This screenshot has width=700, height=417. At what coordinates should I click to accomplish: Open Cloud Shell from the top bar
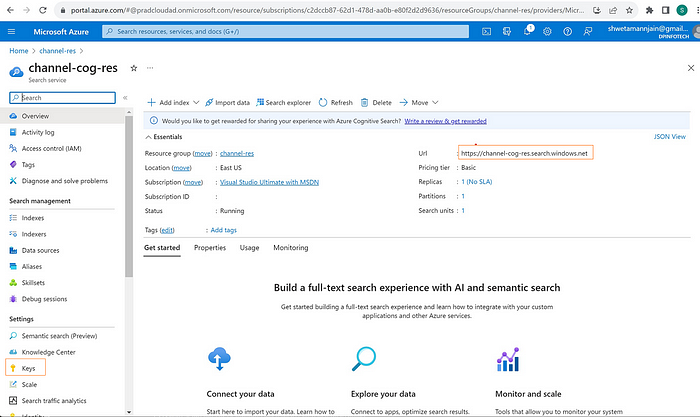tap(486, 32)
